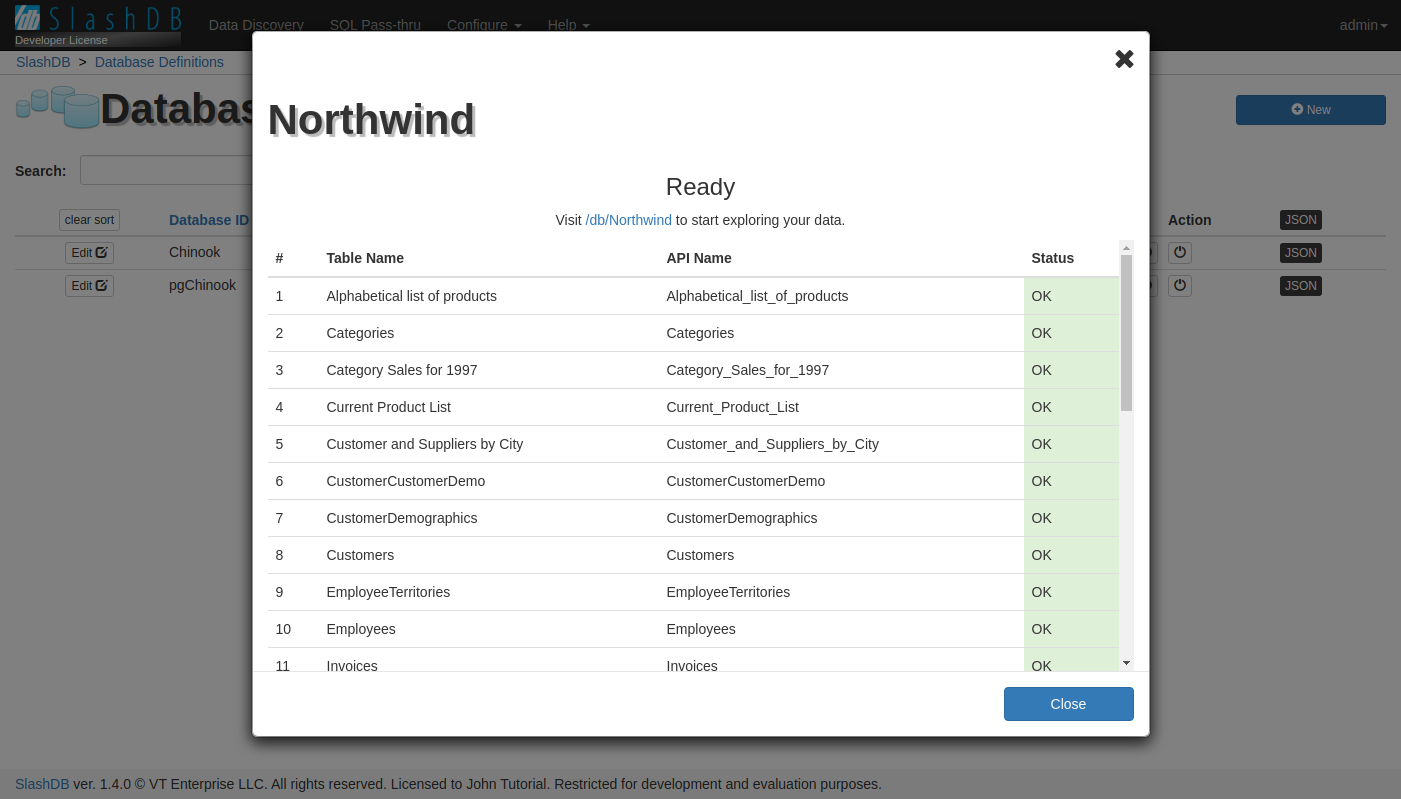Click the clear sort button
Viewport: 1401px width, 799px height.
89,220
